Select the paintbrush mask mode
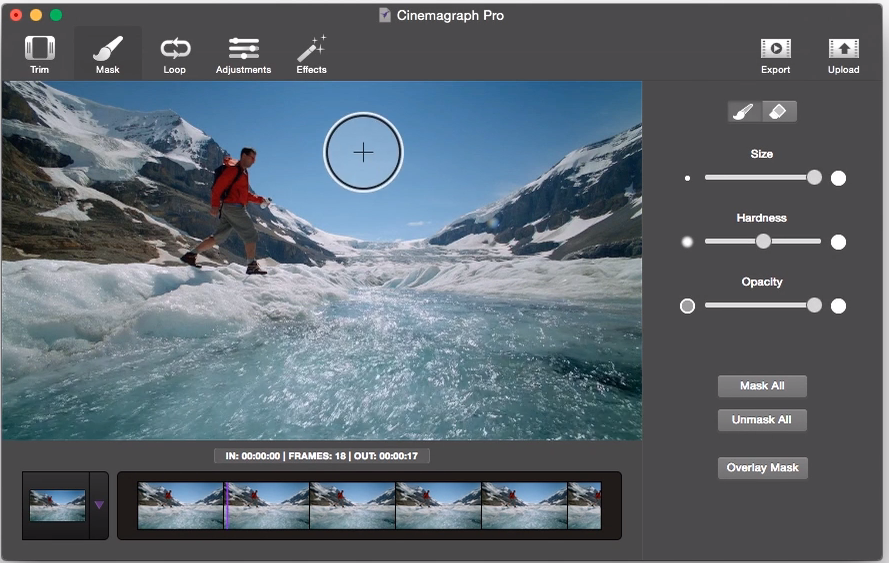 (x=744, y=112)
